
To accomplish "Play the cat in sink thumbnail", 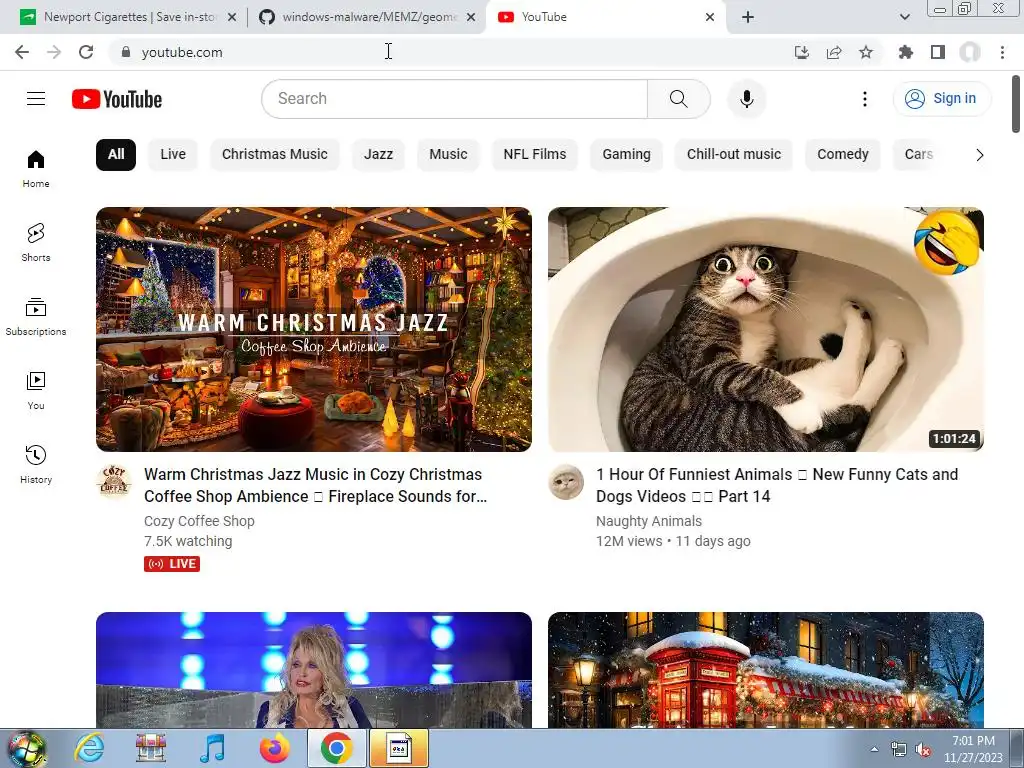I will 765,329.
